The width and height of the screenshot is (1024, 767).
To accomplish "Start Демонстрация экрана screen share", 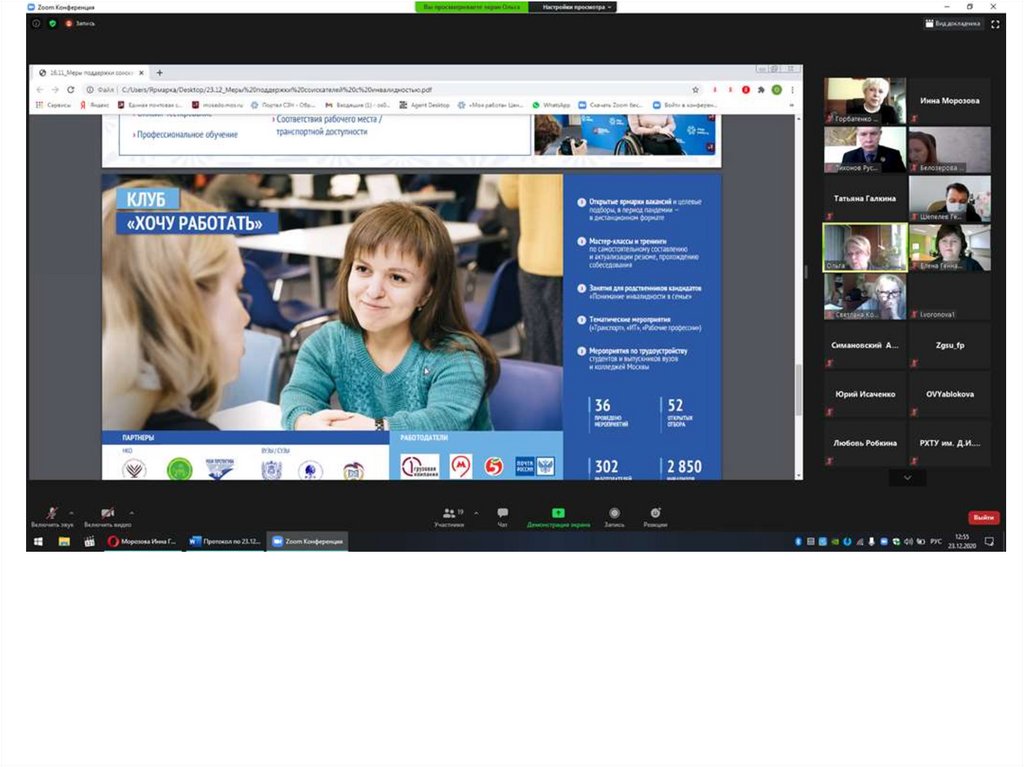I will click(558, 517).
